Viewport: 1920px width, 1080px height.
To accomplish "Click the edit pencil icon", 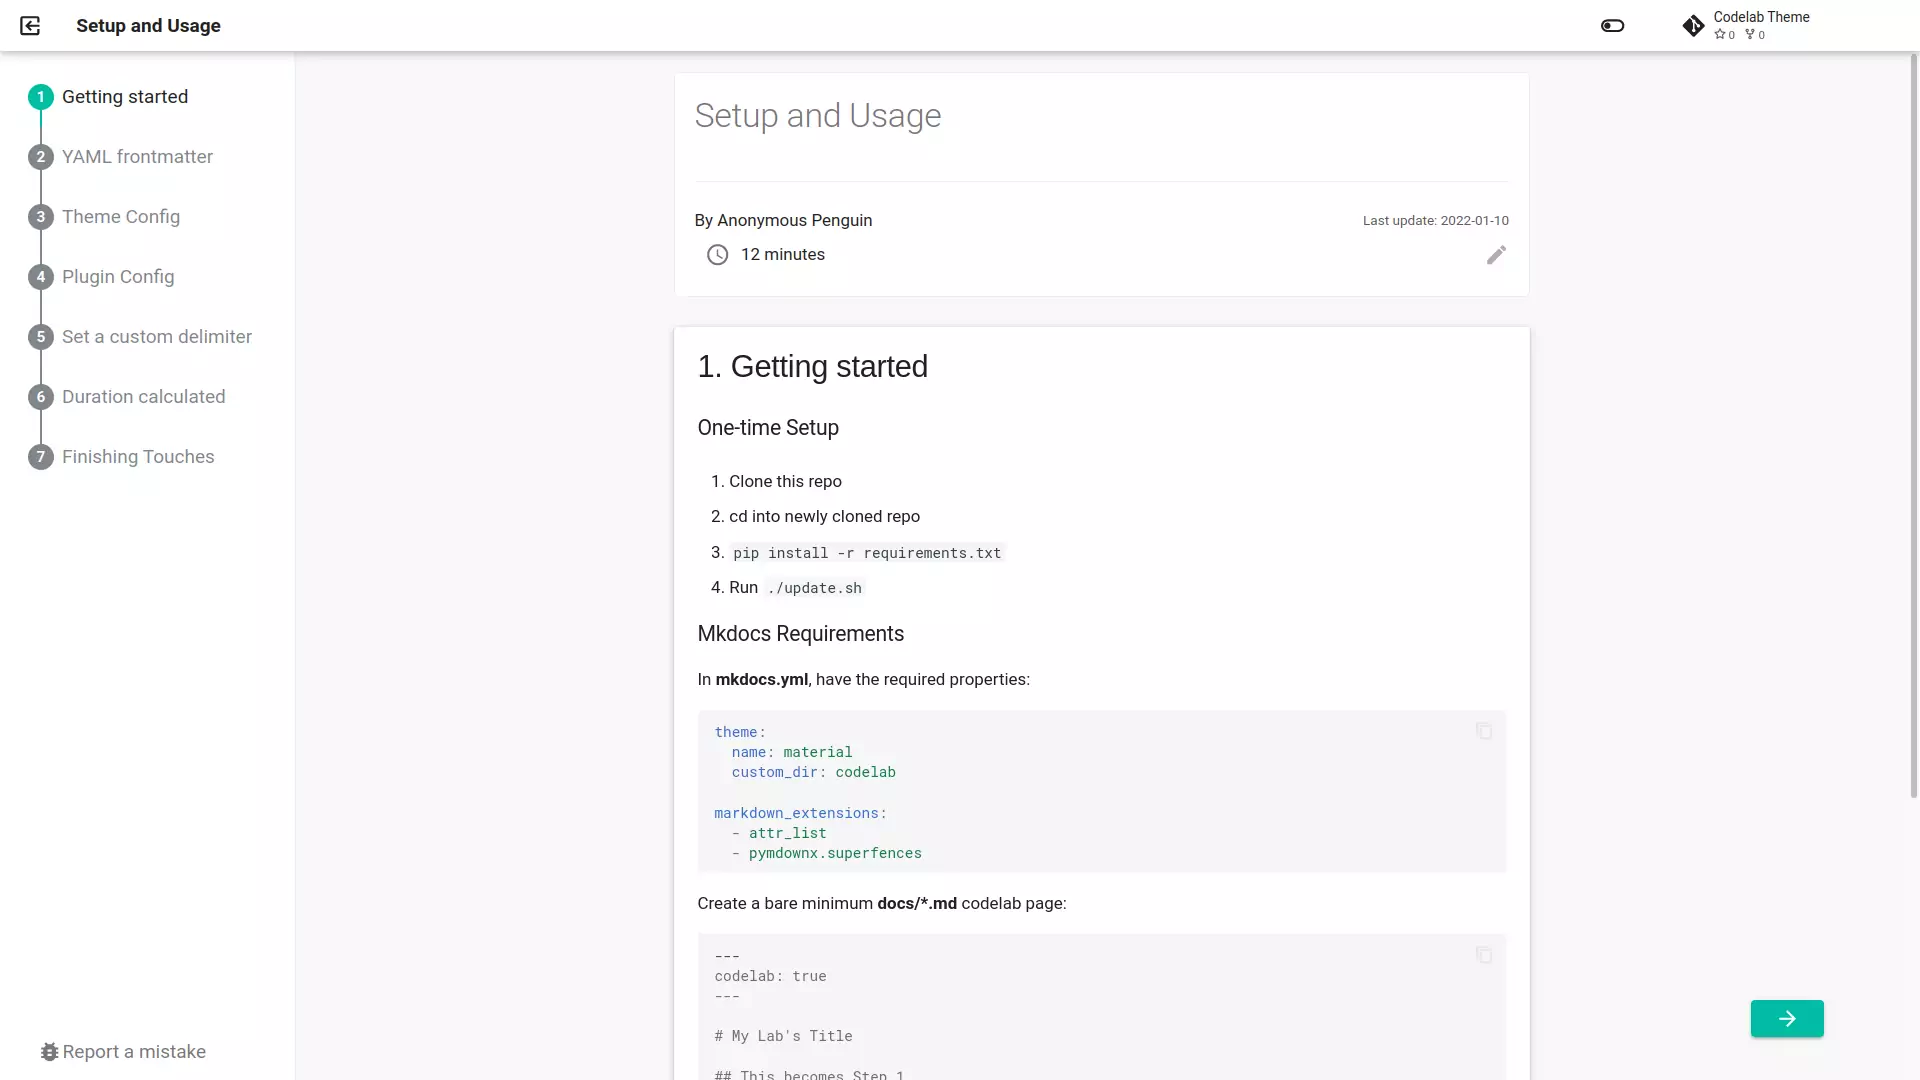I will click(x=1497, y=255).
